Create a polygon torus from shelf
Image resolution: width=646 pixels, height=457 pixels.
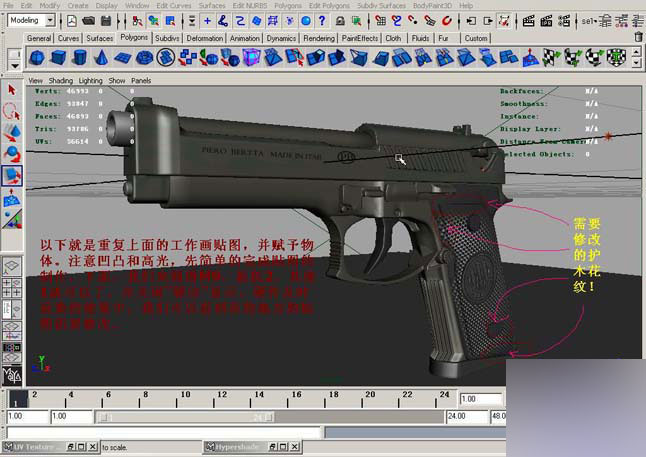144,58
